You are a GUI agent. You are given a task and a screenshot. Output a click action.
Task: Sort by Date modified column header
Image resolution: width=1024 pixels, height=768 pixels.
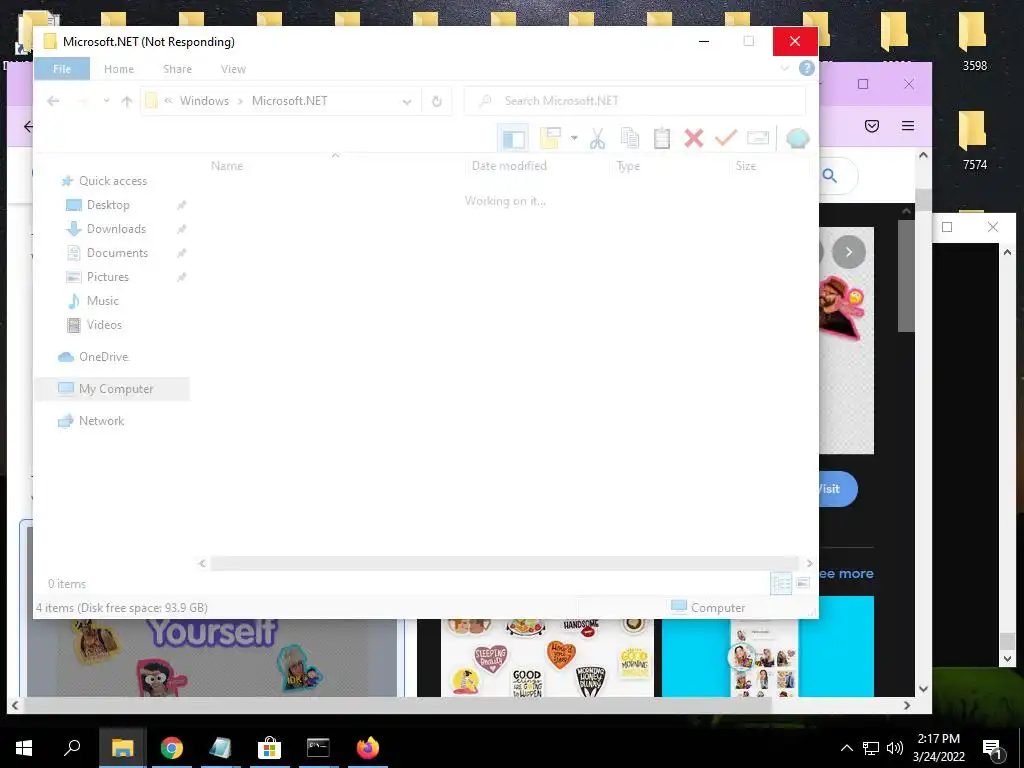509,166
